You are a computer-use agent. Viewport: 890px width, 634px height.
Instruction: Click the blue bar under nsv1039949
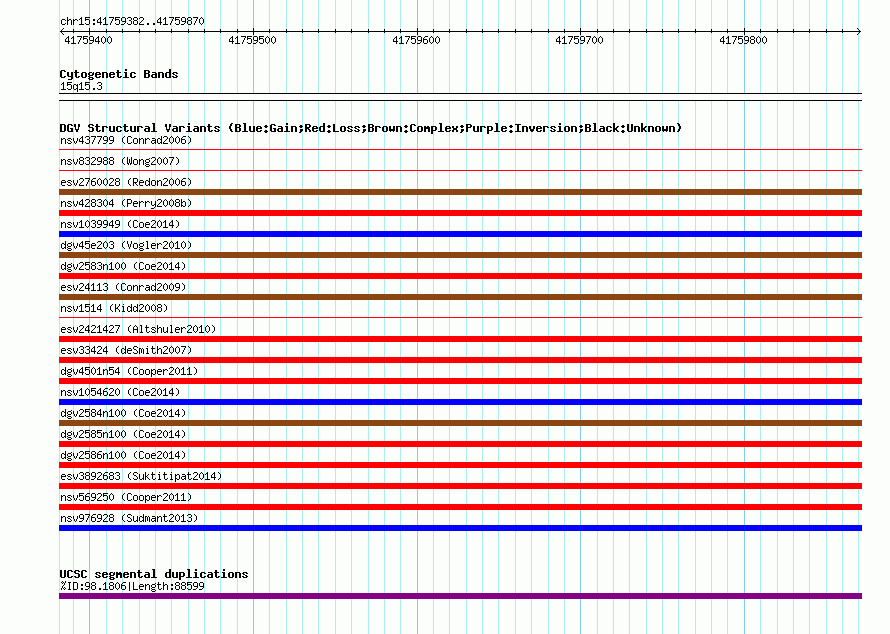pyautogui.click(x=460, y=234)
